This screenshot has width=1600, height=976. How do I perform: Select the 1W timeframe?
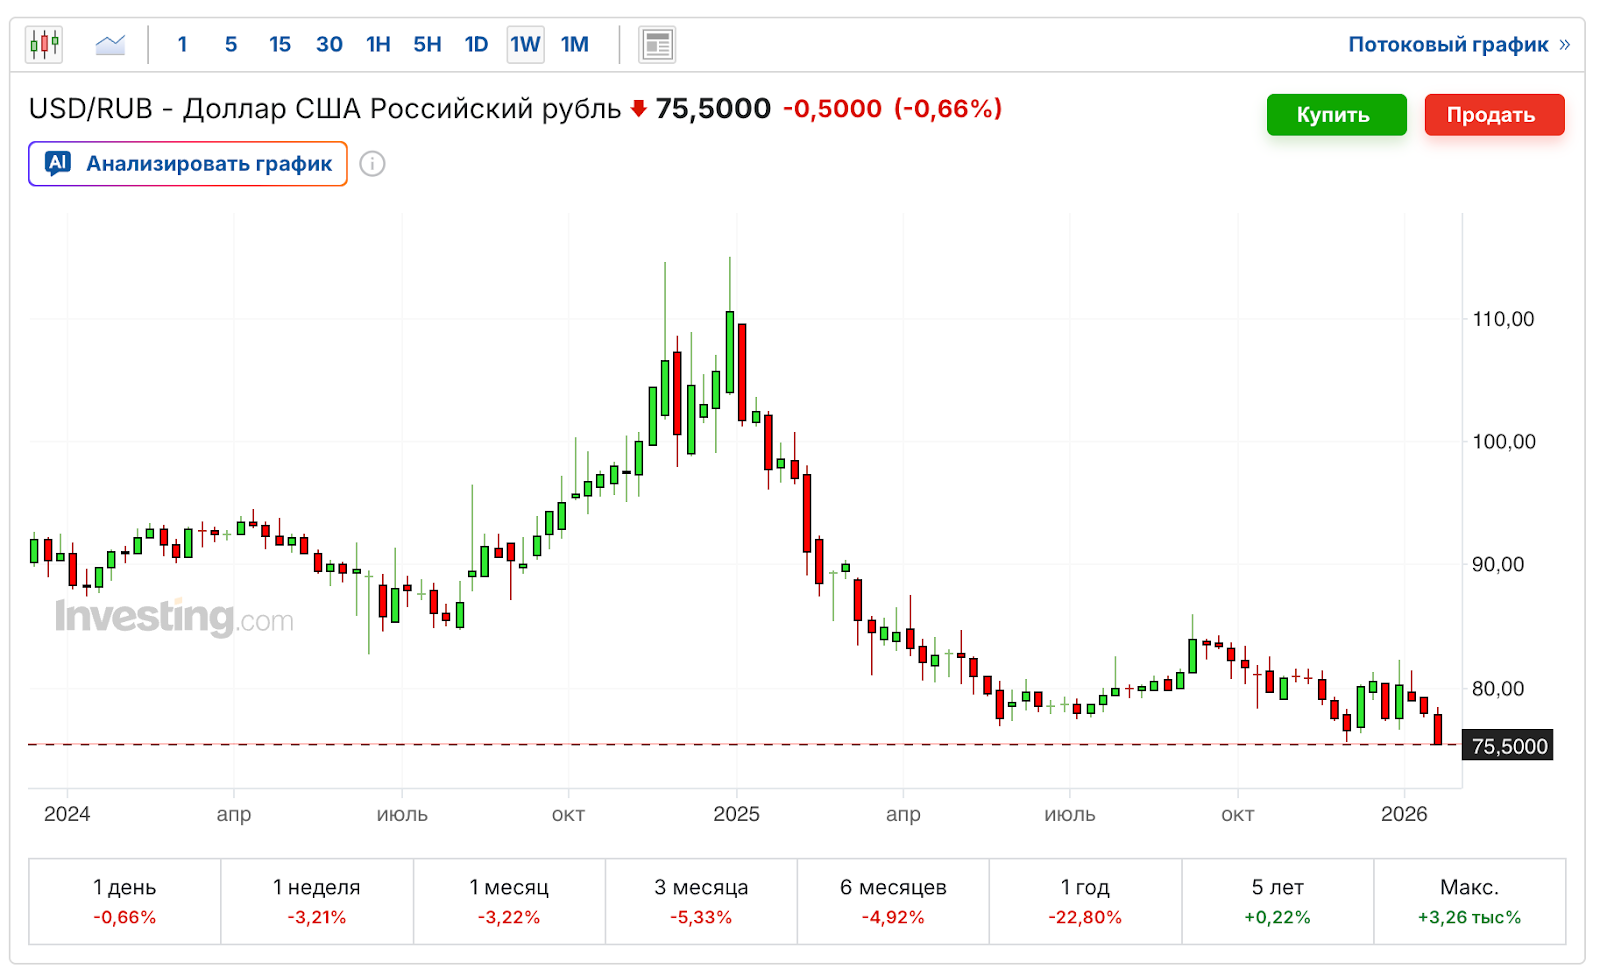[x=525, y=44]
